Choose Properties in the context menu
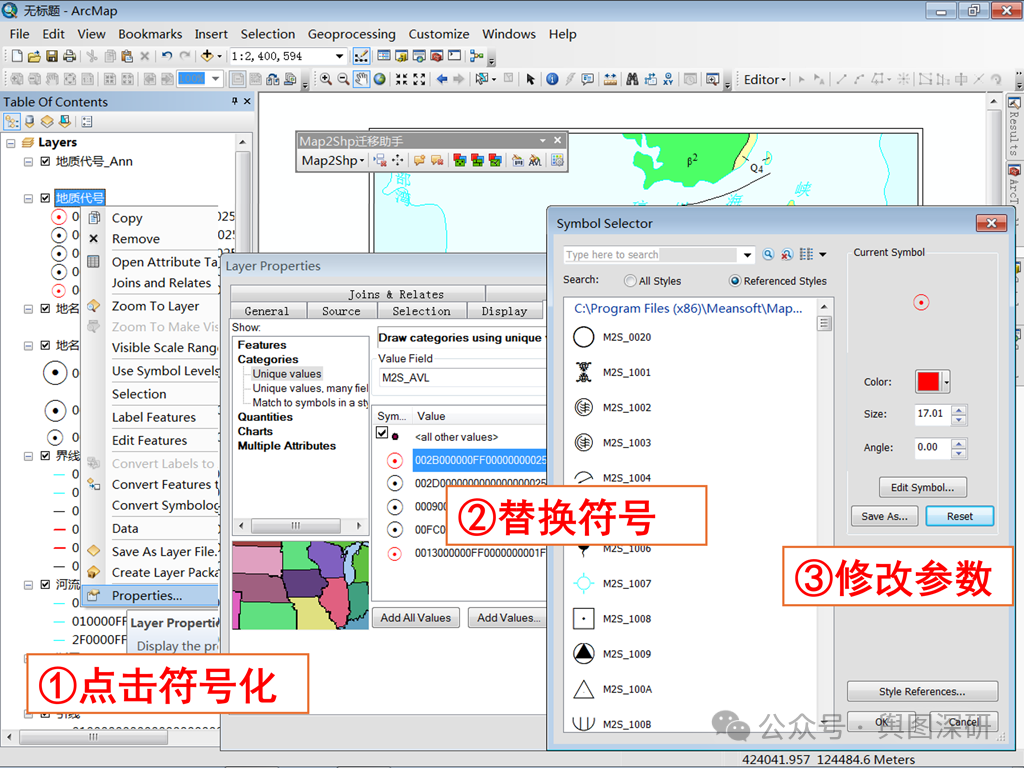This screenshot has width=1024, height=768. 147,596
